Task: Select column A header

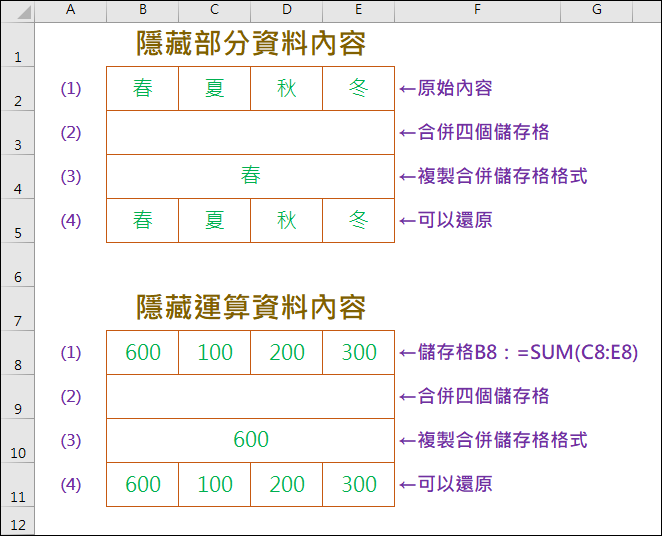Action: (71, 10)
